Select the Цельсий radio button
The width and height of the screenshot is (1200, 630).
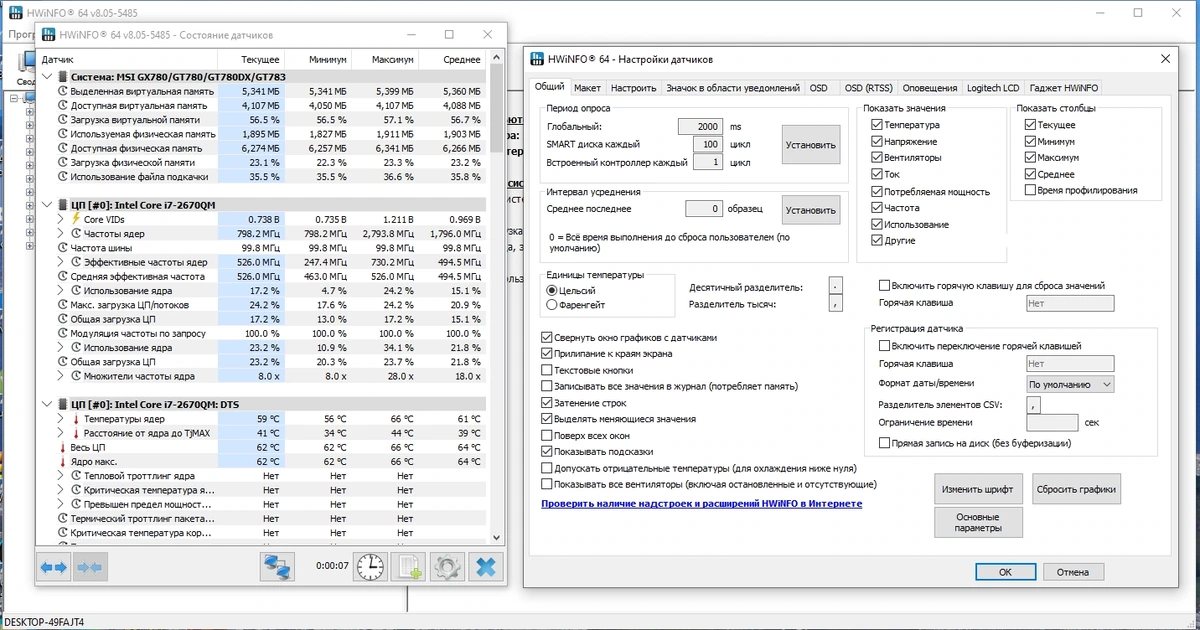552,290
